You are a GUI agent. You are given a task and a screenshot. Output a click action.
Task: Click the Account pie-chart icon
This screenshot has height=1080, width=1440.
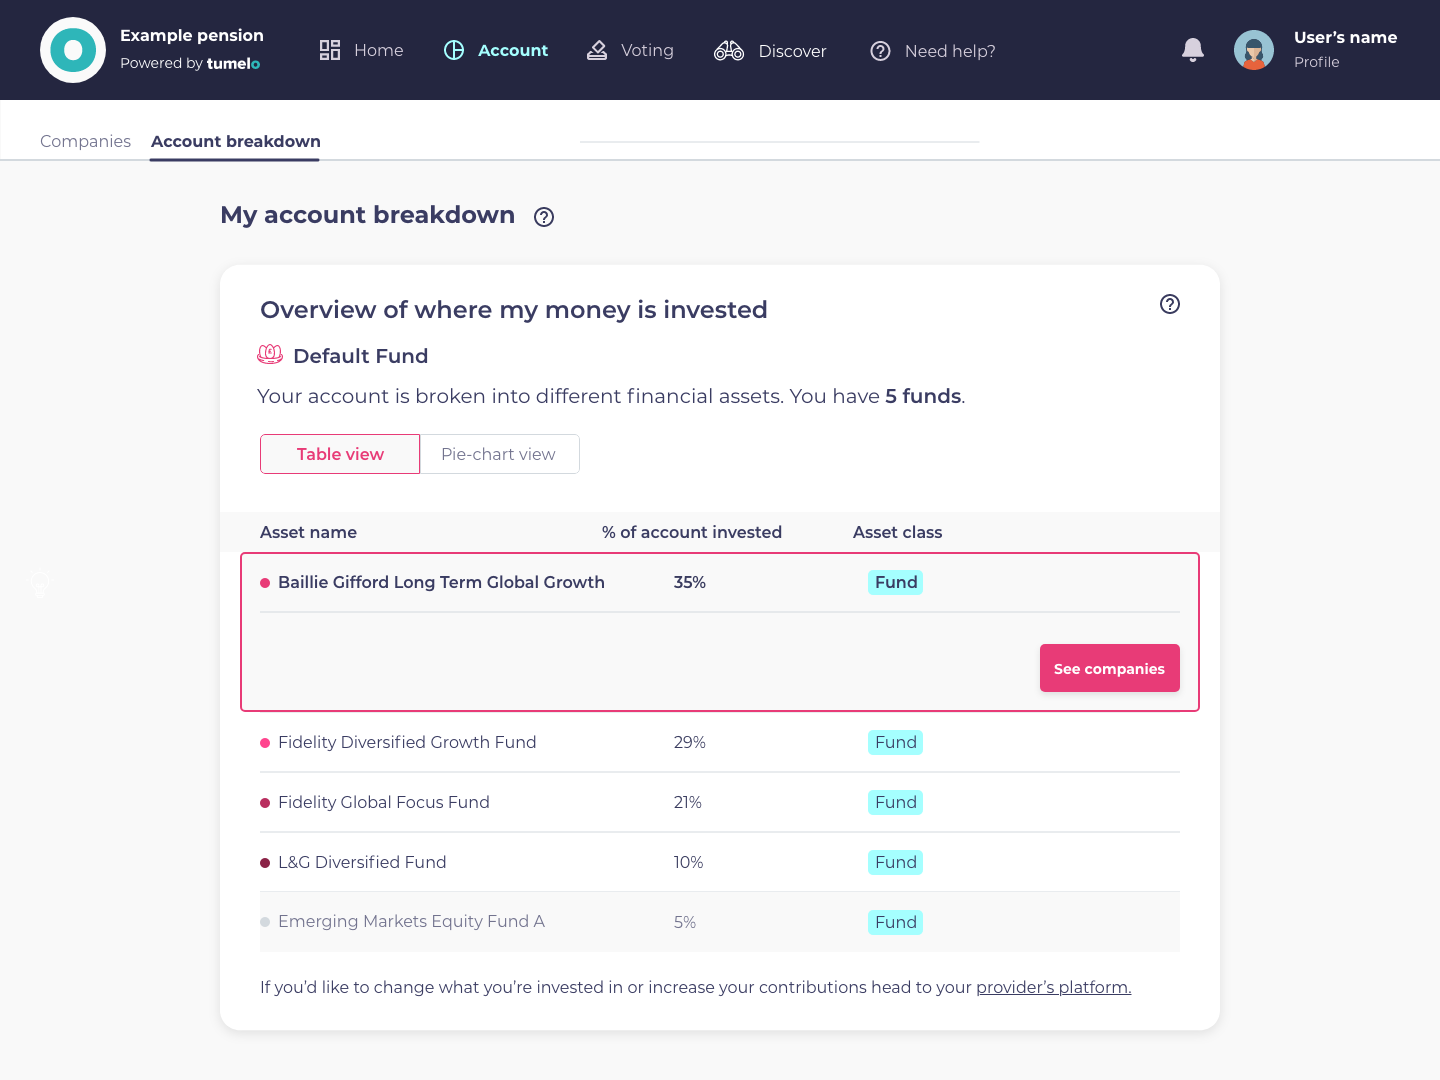click(454, 50)
